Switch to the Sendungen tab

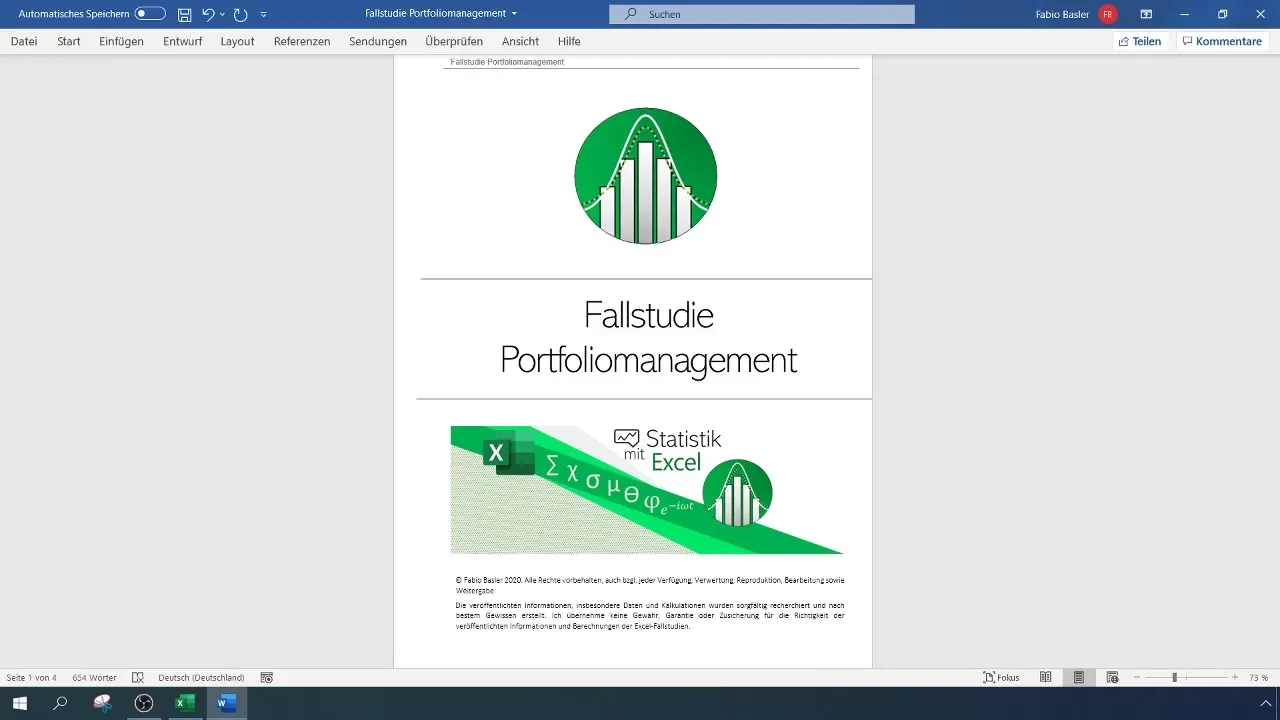tap(378, 41)
